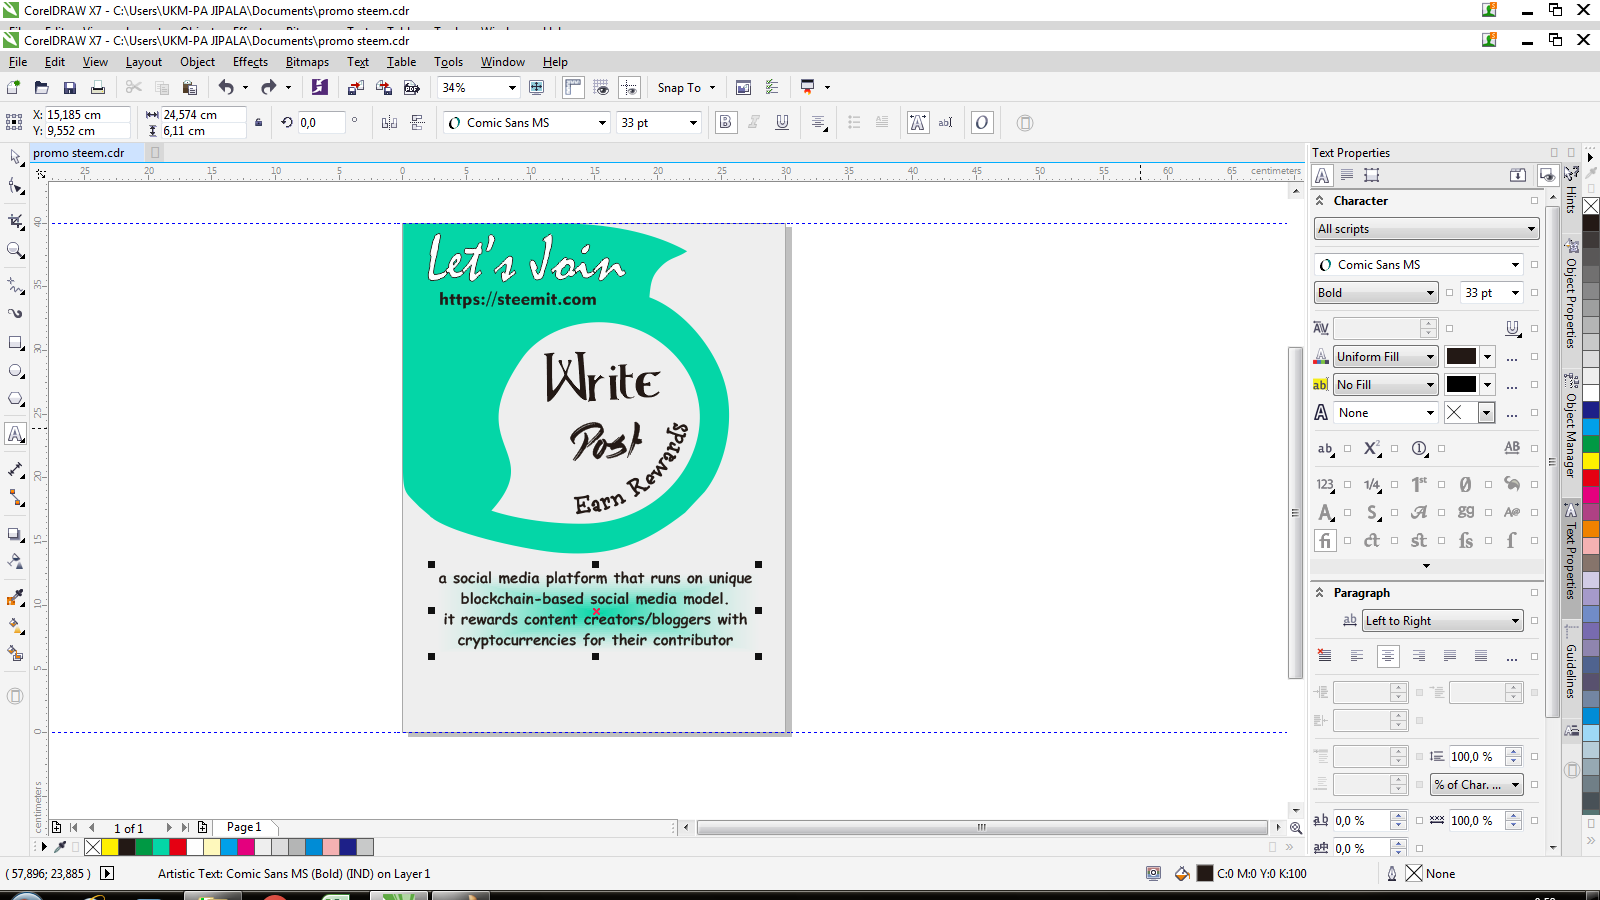Click the character spacing 100,0 % field
The height and width of the screenshot is (900, 1600).
(x=1476, y=821)
